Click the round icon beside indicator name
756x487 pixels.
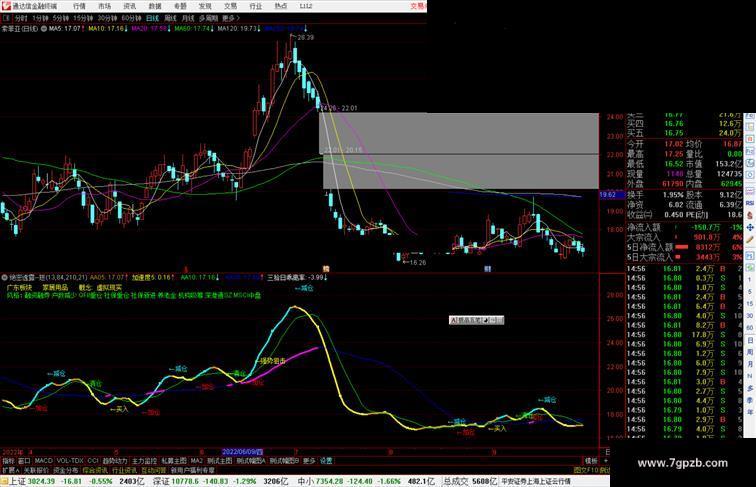point(5,277)
